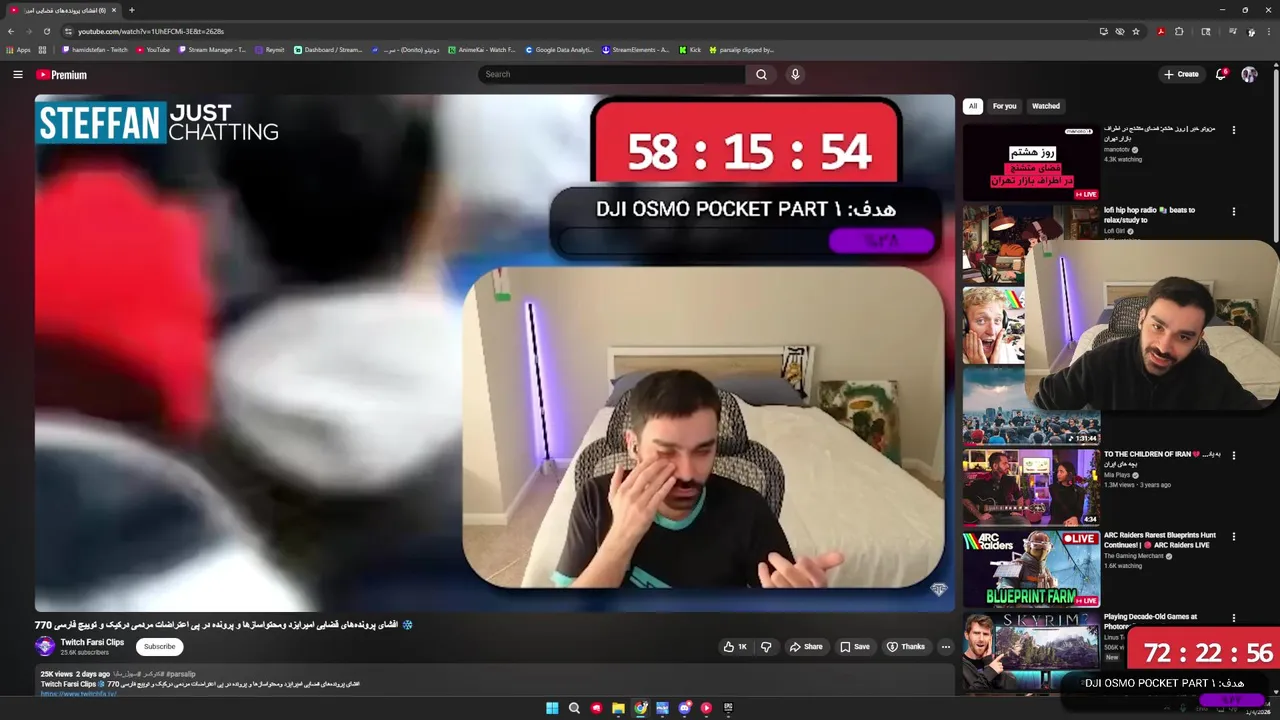Image resolution: width=1280 pixels, height=720 pixels.
Task: Open File Explorer from the taskbar
Action: click(618, 708)
